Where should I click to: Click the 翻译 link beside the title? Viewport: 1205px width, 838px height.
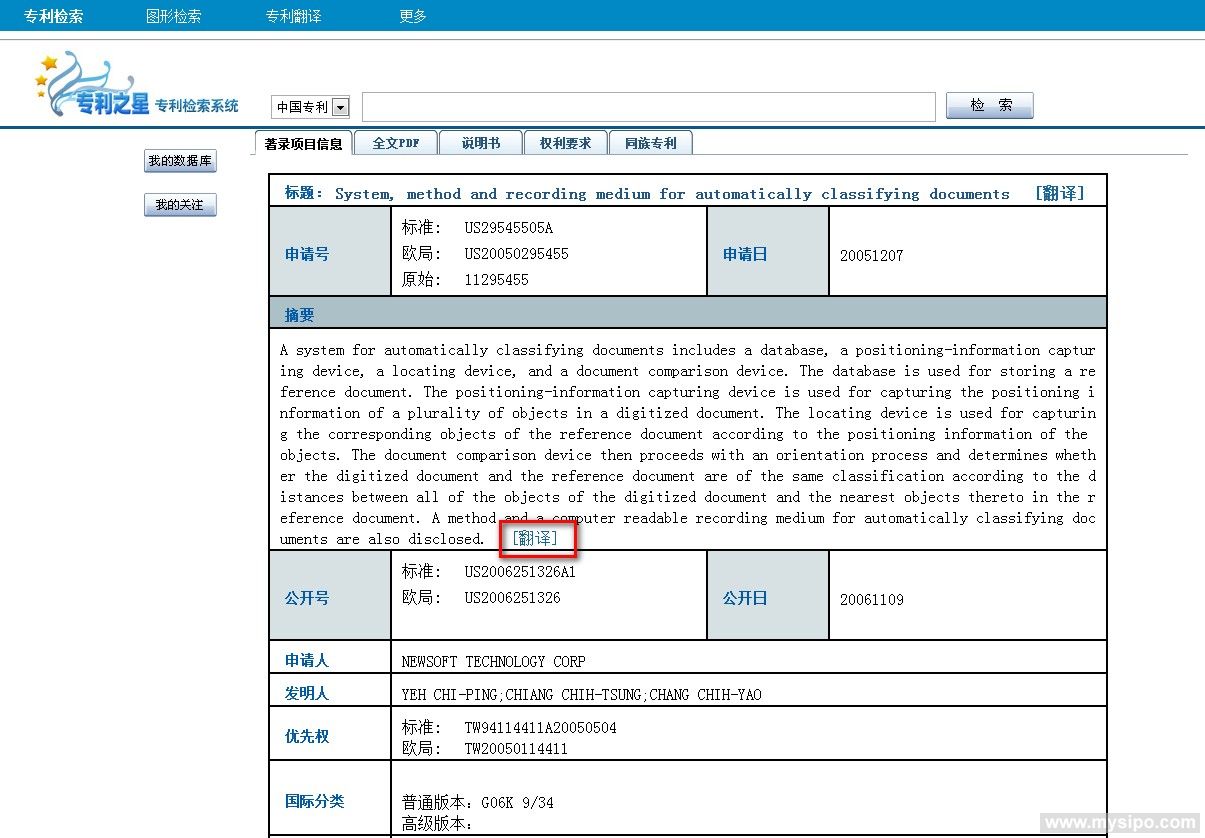[x=1059, y=194]
